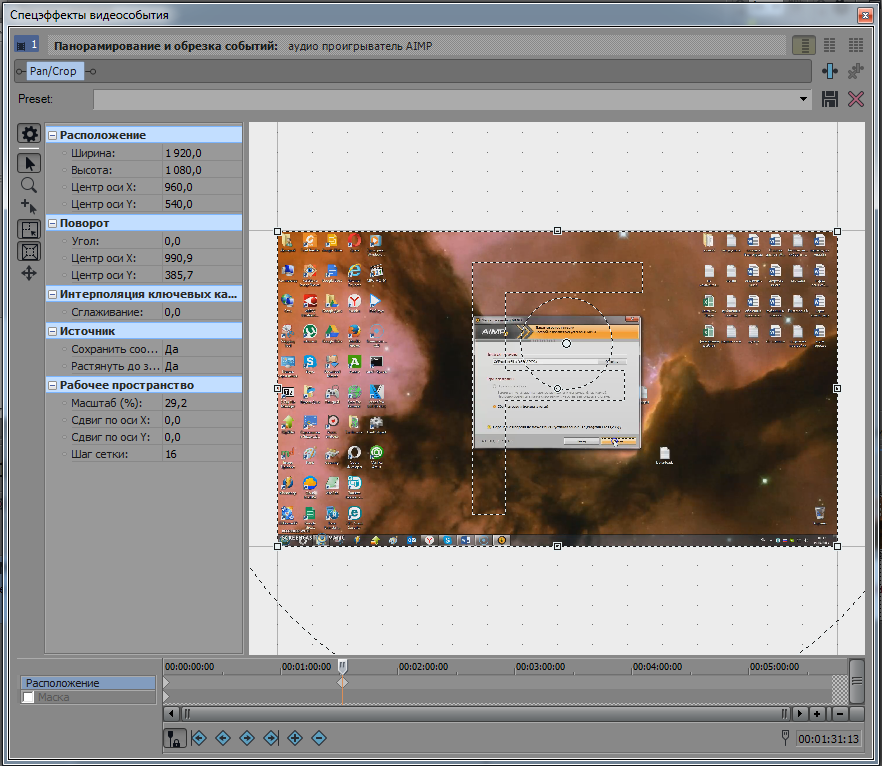Edit Угол rotation value
This screenshot has width=882, height=766.
pyautogui.click(x=202, y=241)
